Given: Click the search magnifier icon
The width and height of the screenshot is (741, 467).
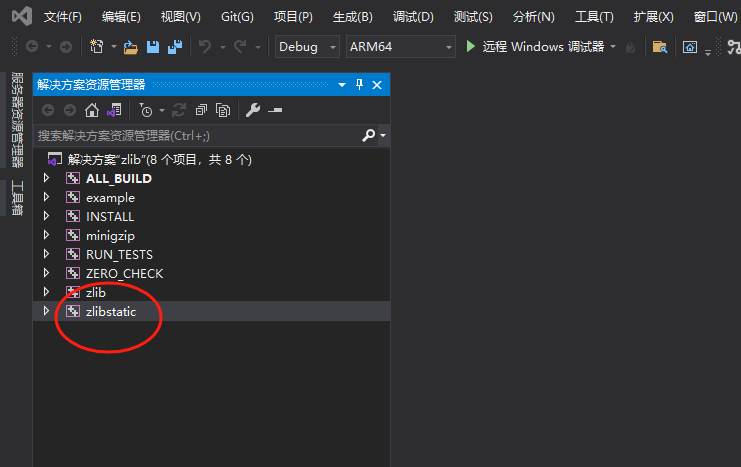Looking at the screenshot, I should point(368,136).
